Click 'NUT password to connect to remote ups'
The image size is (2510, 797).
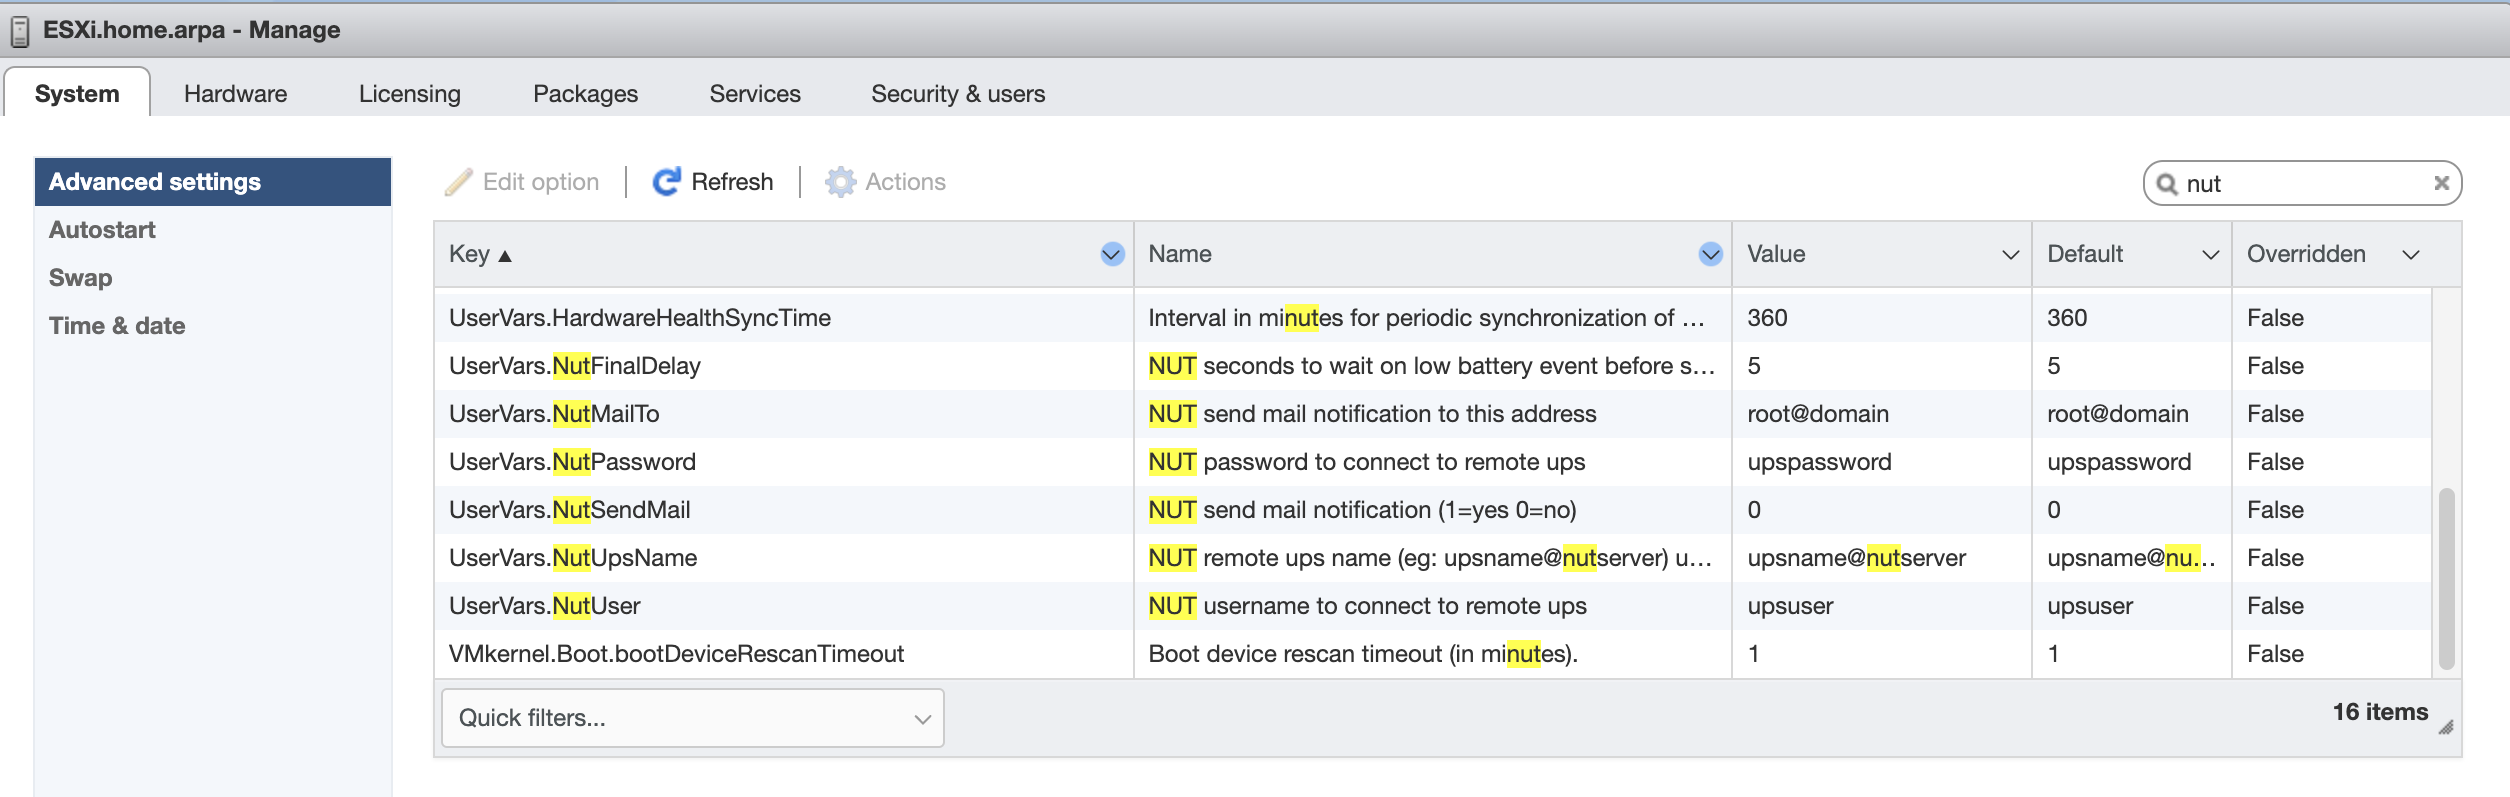point(1367,462)
